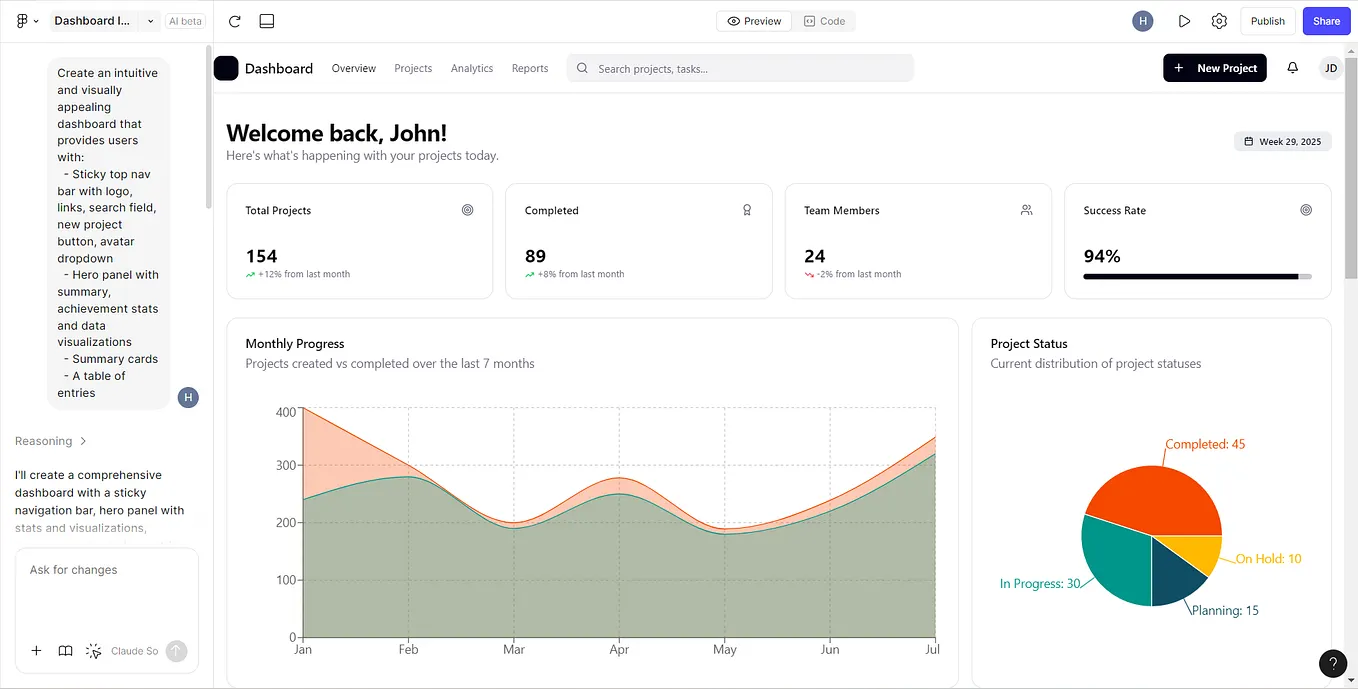Open the guidelines book icon in chat bar

[65, 651]
